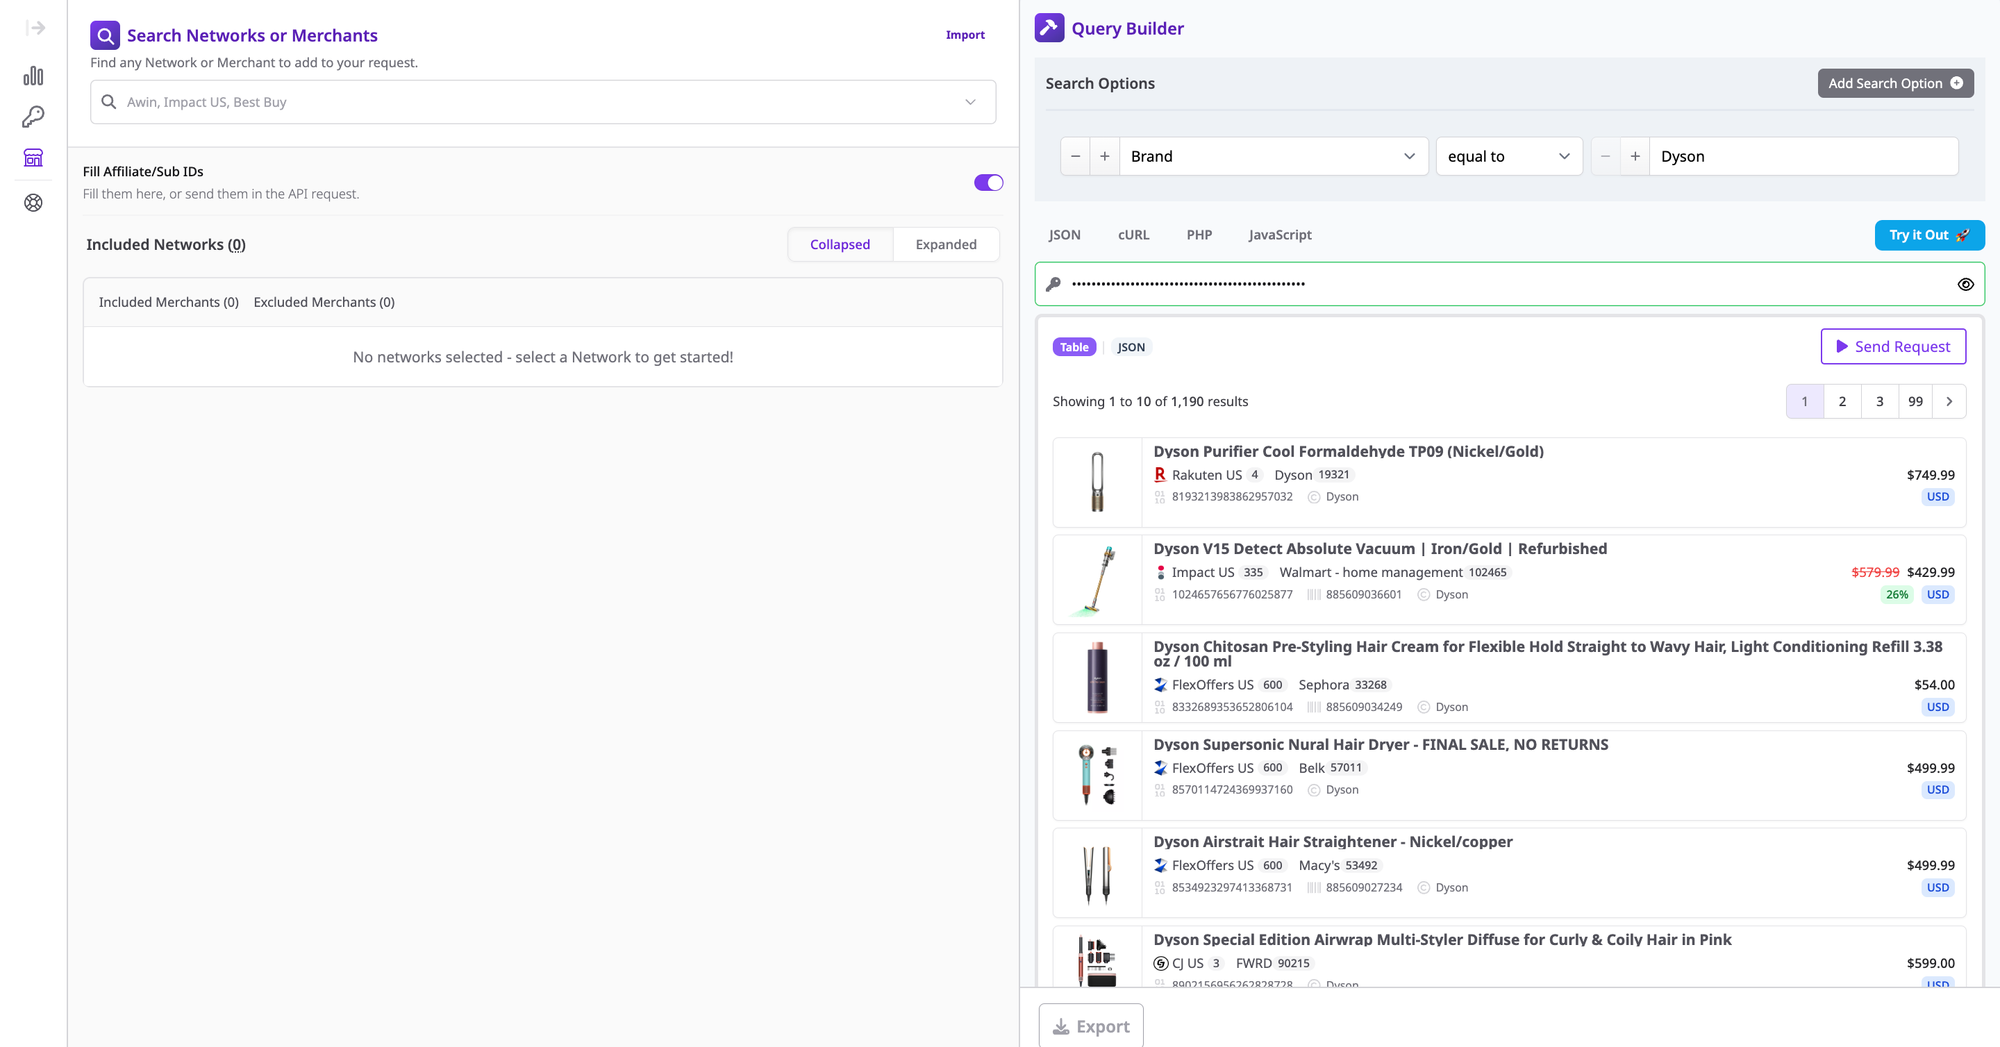
Task: Click the barcode icon beside 885609036601
Action: (1314, 595)
